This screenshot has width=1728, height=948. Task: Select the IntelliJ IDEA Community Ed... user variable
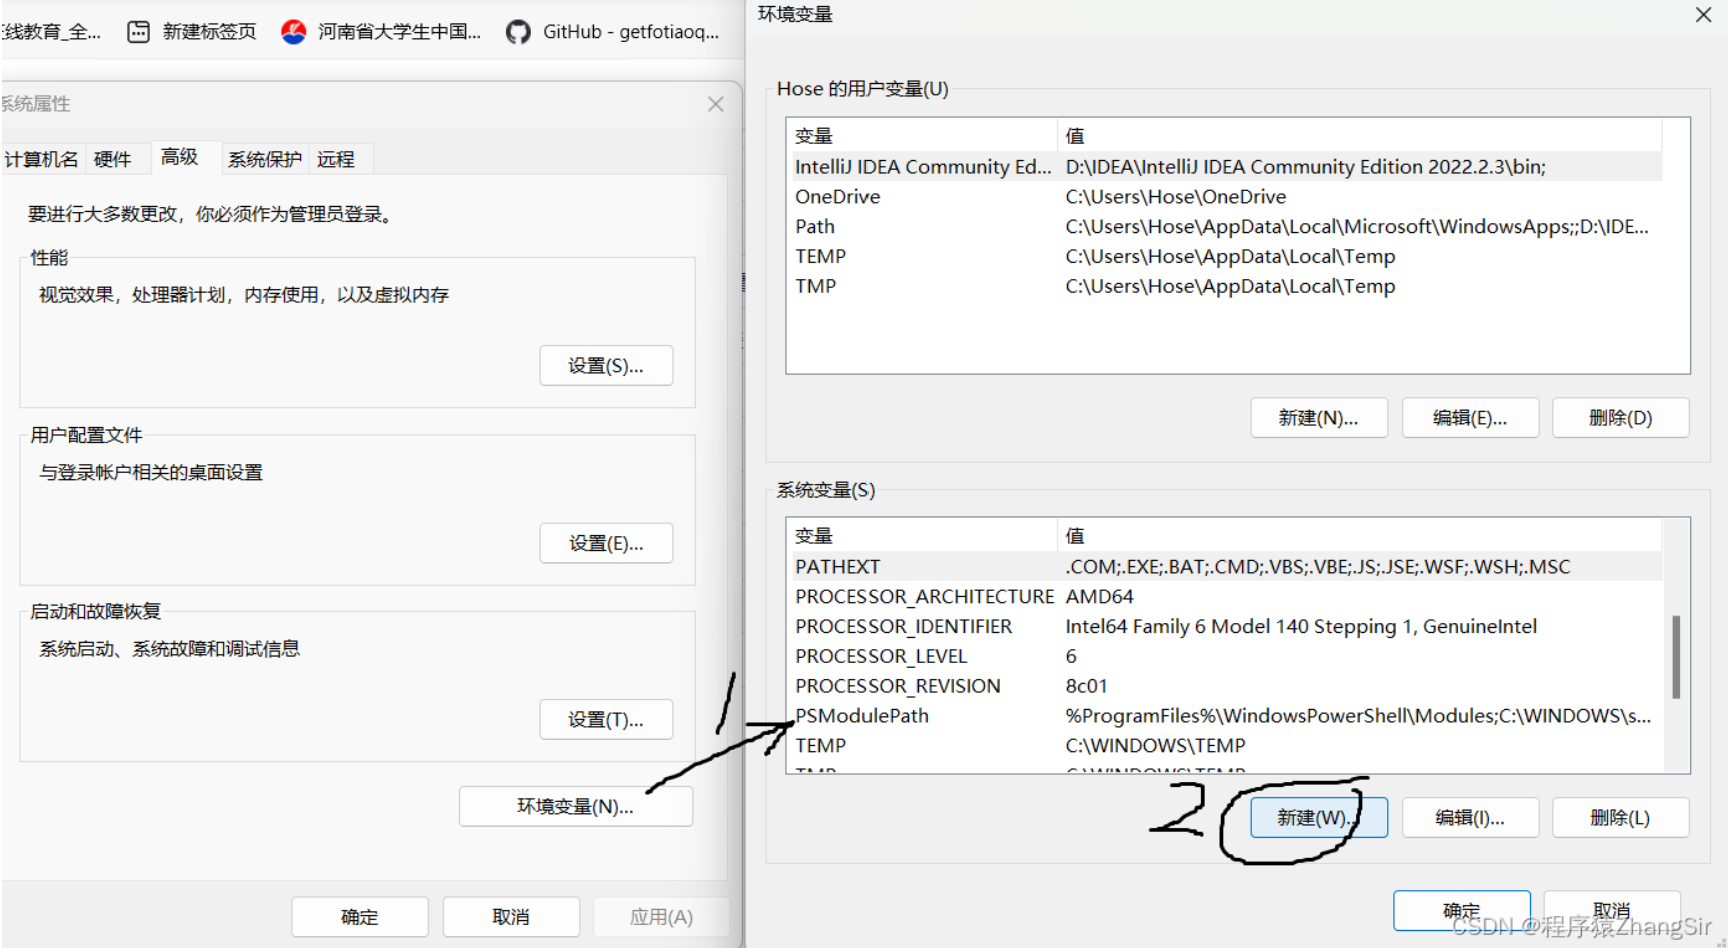point(1227,167)
